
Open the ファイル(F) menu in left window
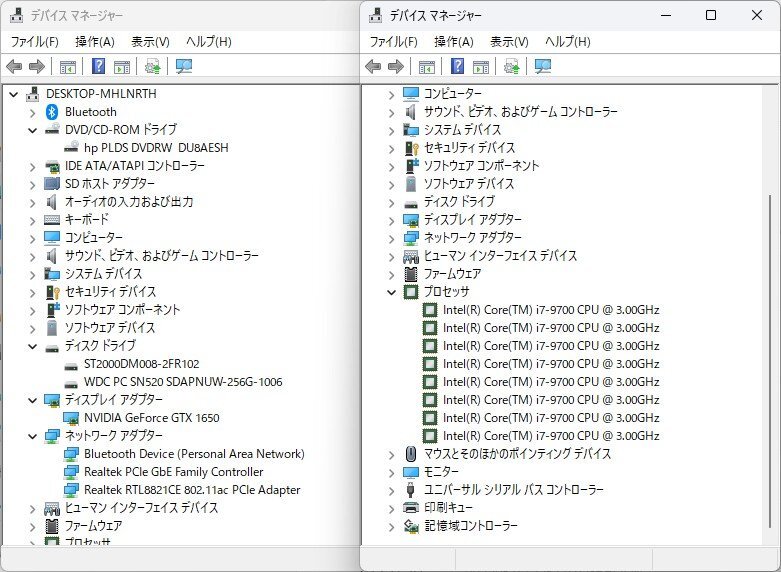click(x=34, y=42)
